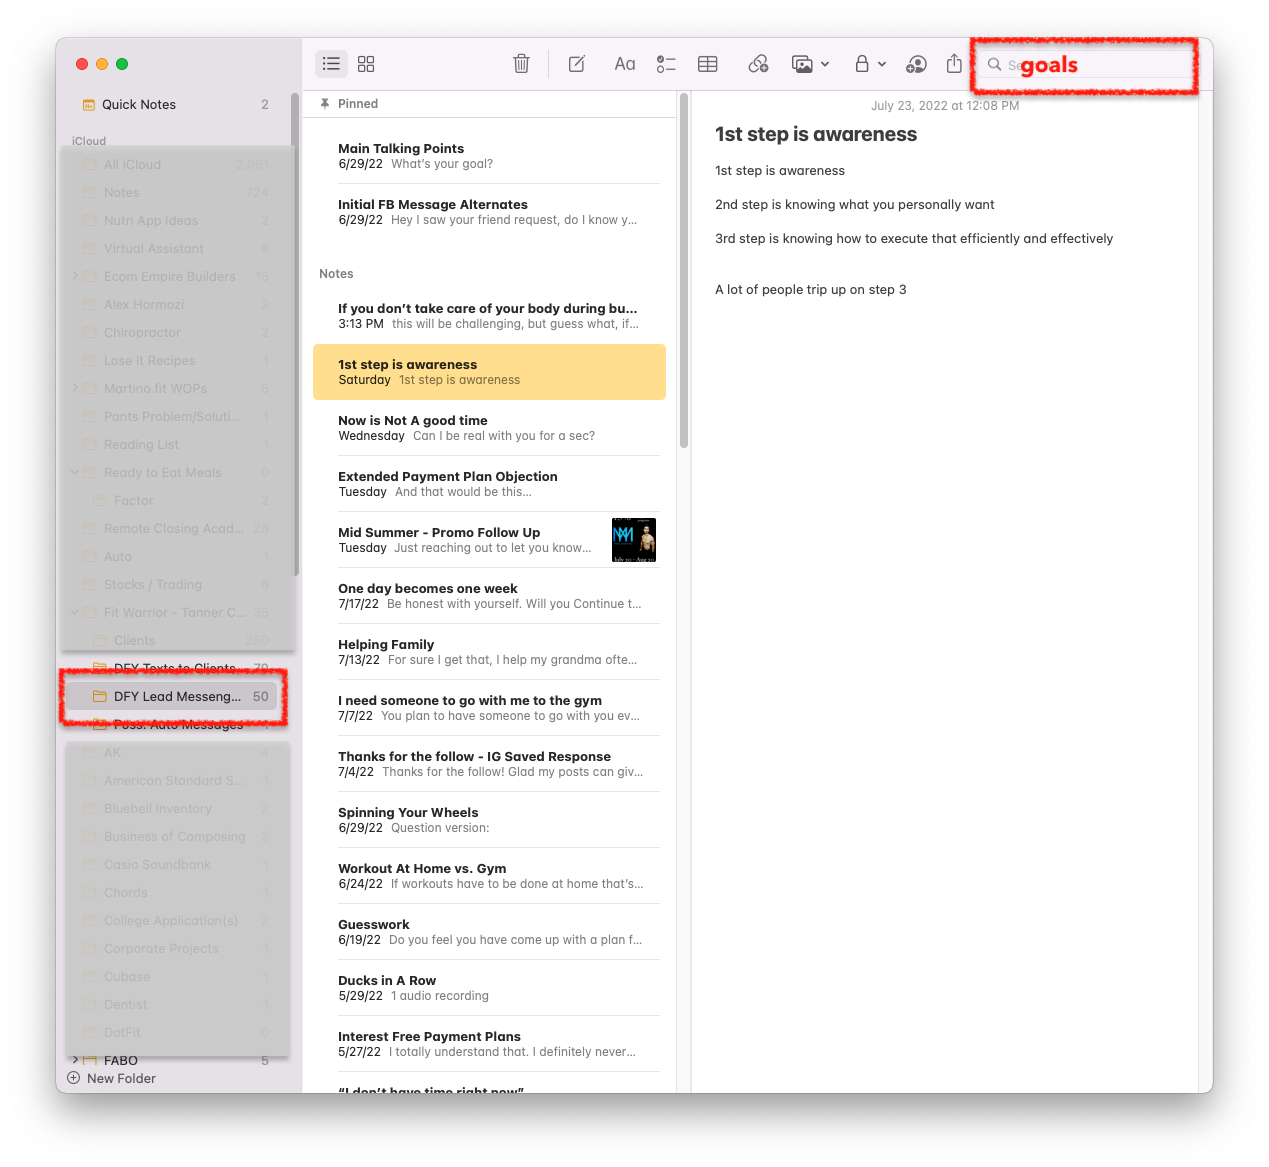Open the Helping Family note
The width and height of the screenshot is (1269, 1167).
point(489,652)
